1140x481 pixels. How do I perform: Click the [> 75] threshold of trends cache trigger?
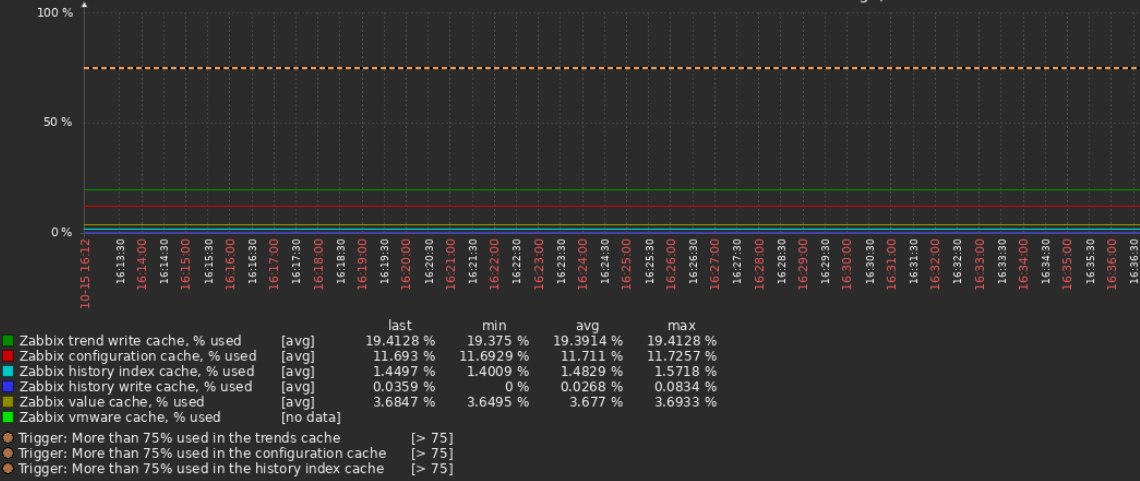(x=432, y=438)
